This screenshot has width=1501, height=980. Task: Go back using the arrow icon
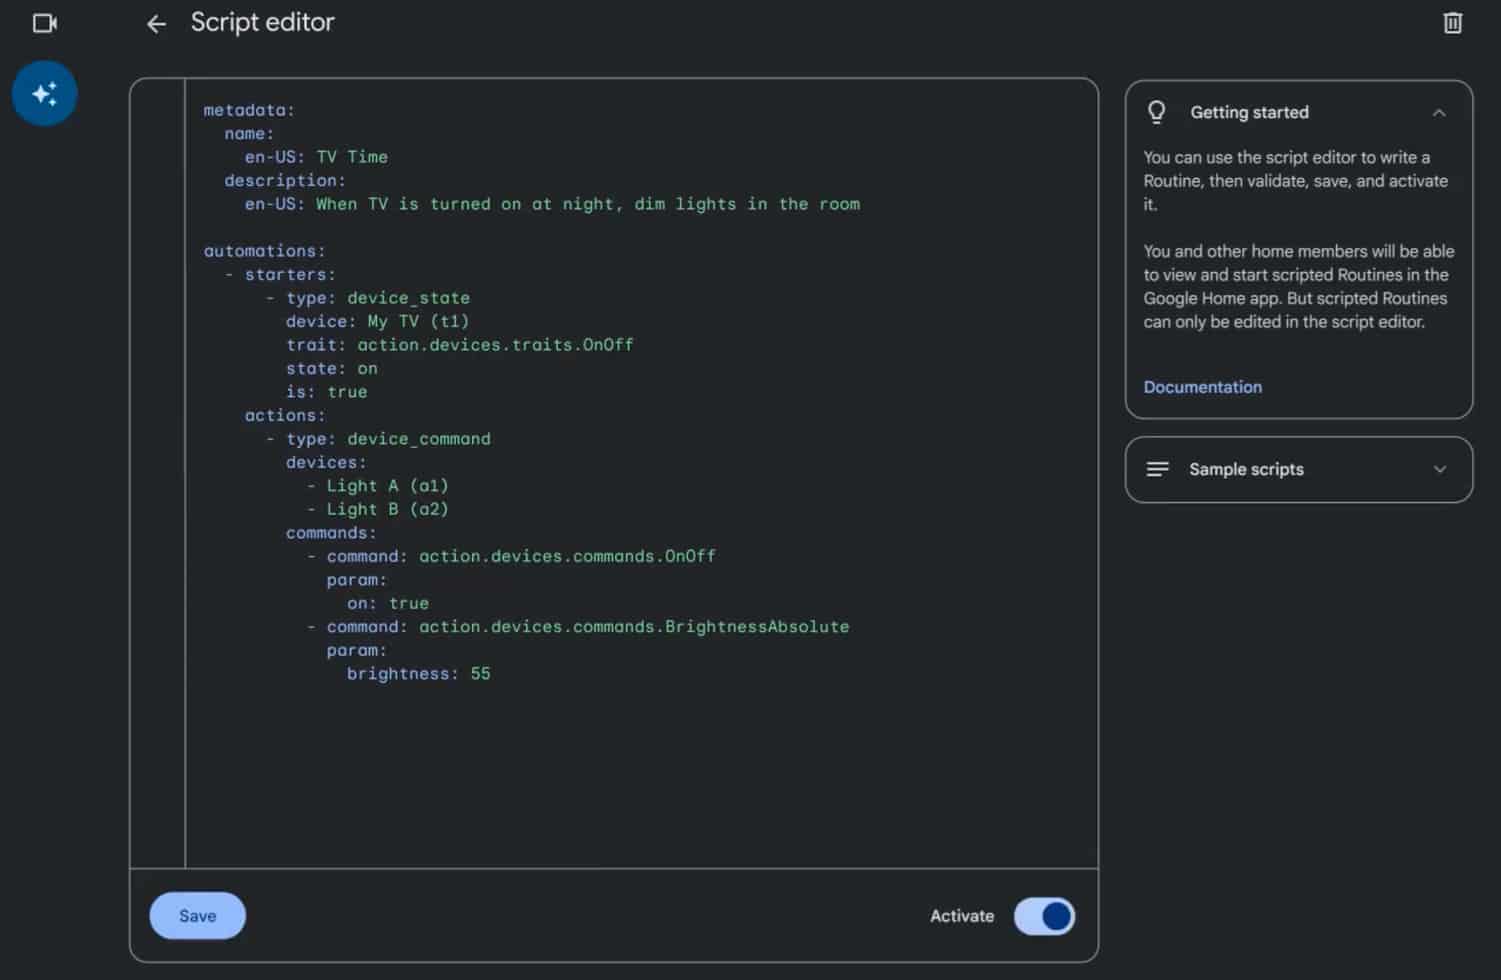click(x=156, y=24)
